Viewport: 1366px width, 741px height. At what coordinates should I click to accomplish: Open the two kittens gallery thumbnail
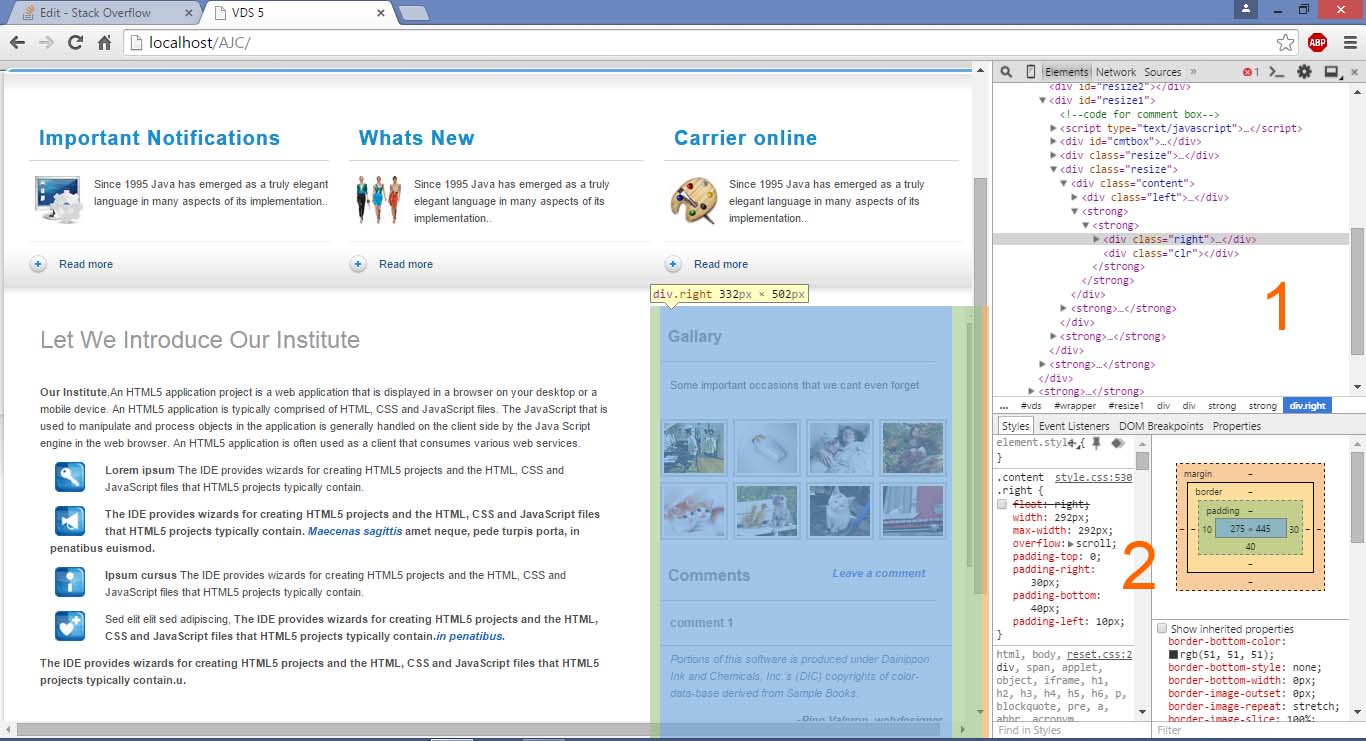694,511
